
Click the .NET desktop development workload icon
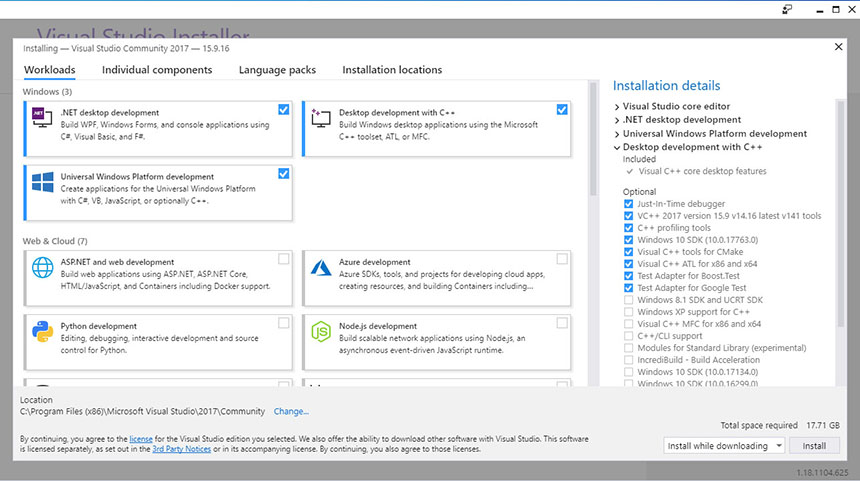42,117
